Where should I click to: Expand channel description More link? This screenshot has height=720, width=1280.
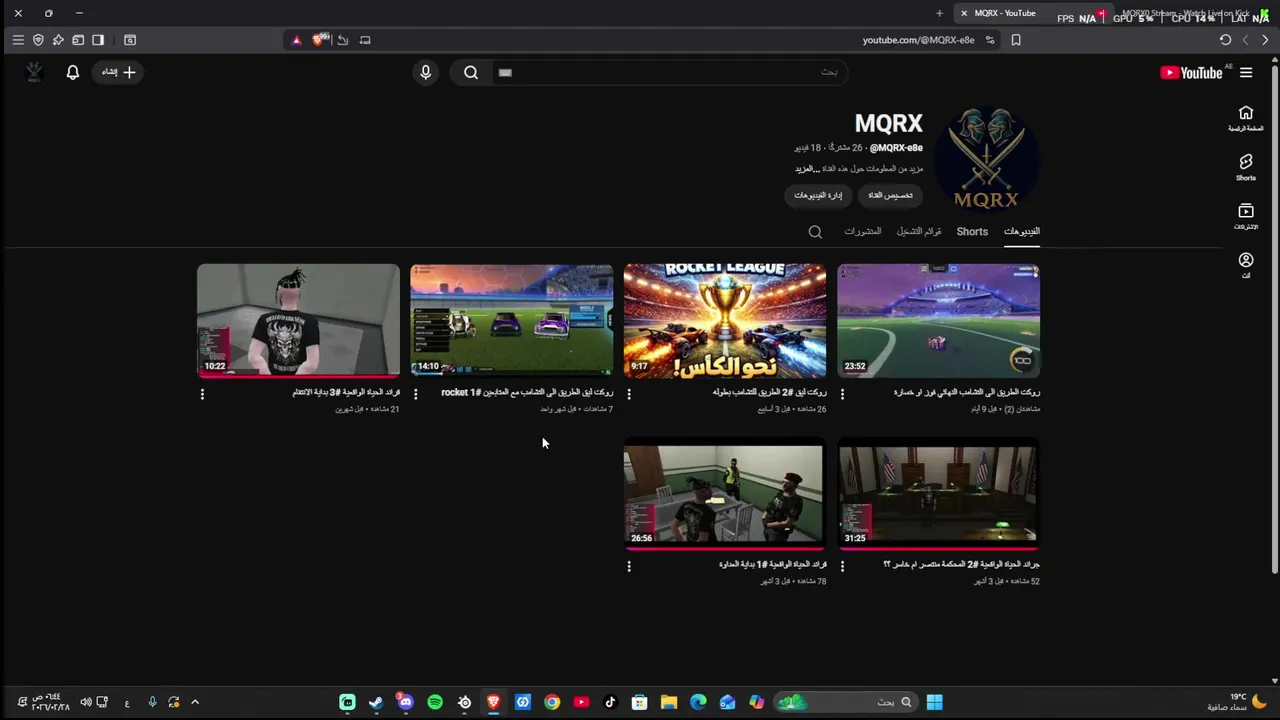[808, 169]
